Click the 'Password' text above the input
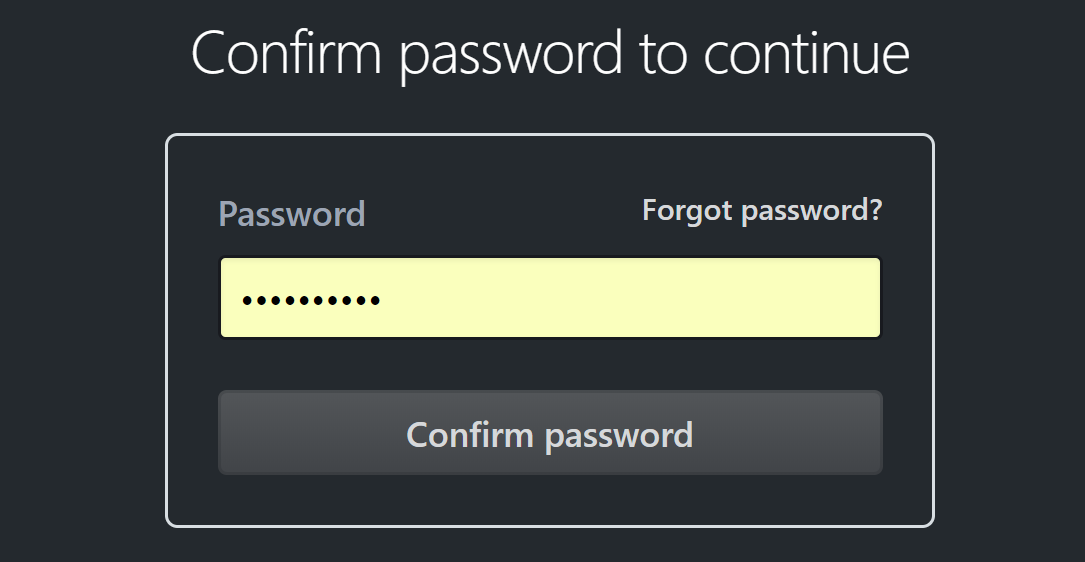The height and width of the screenshot is (562, 1085). (292, 214)
